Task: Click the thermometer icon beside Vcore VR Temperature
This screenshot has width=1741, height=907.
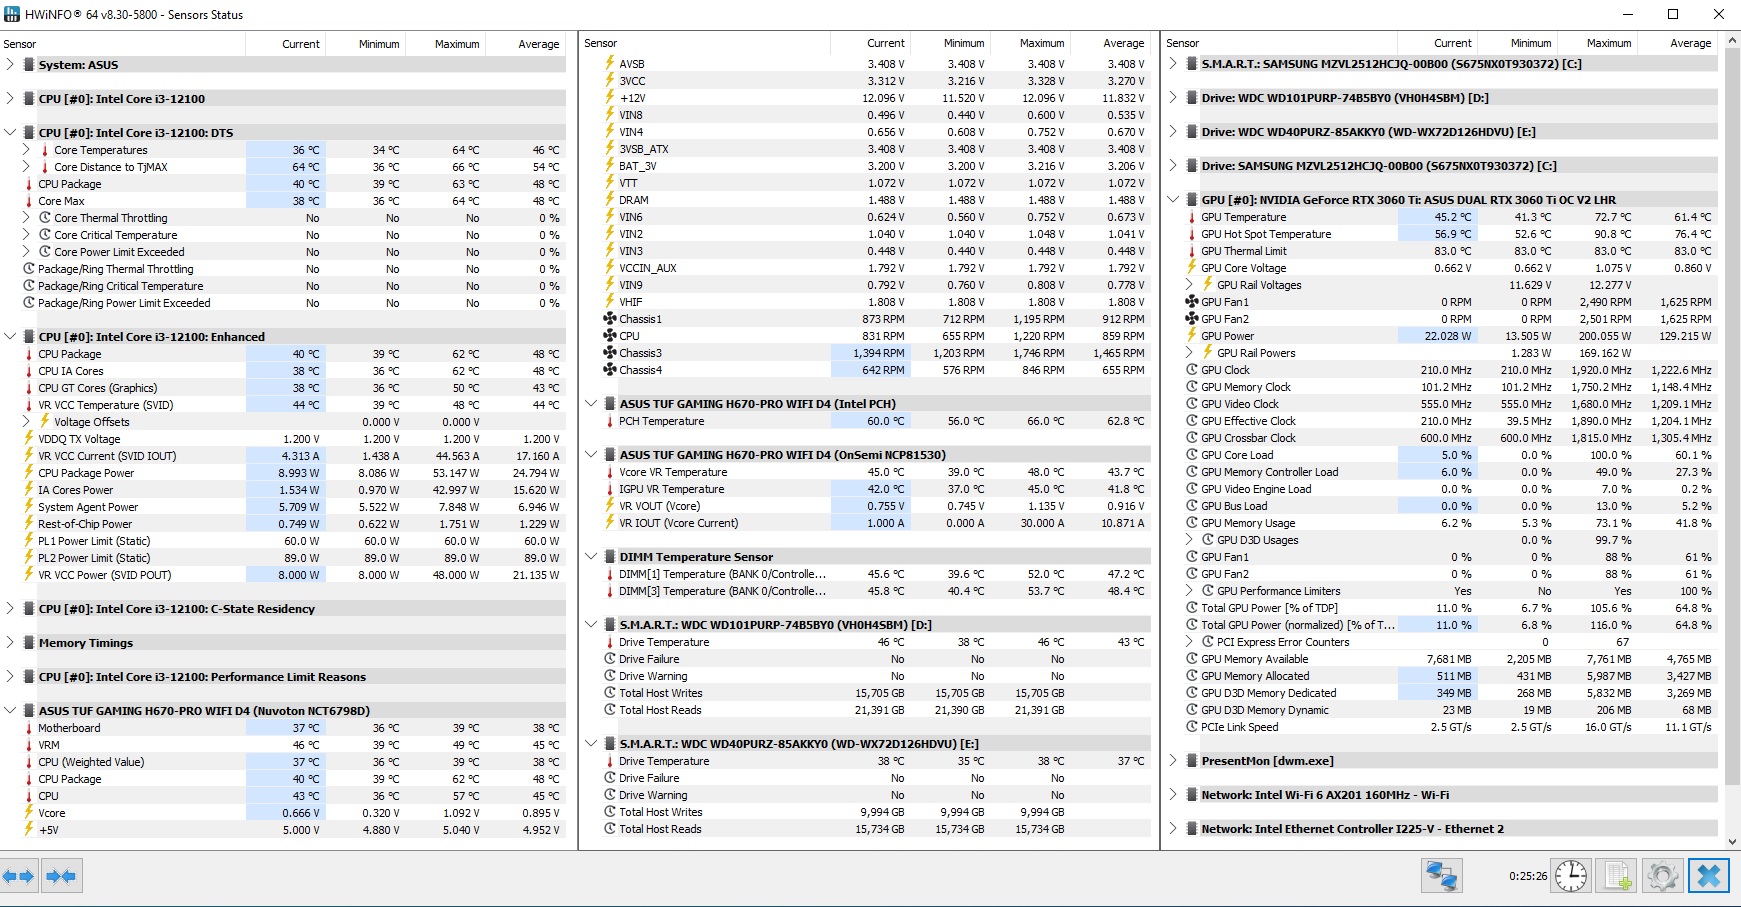Action: point(610,472)
